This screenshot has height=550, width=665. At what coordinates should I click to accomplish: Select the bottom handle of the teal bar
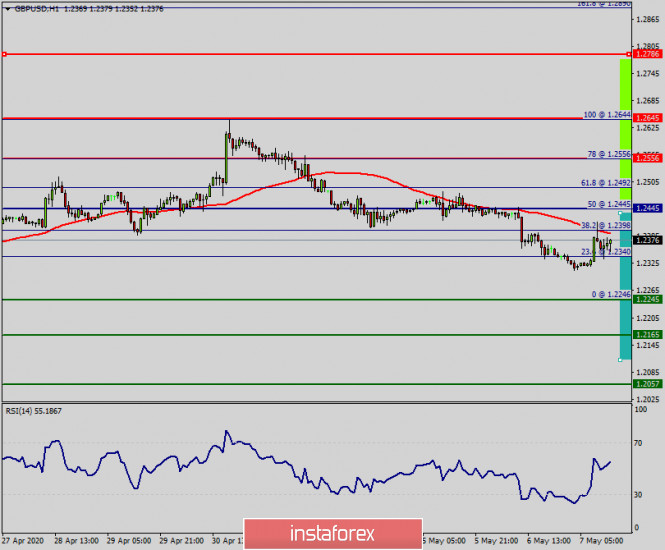click(x=620, y=360)
